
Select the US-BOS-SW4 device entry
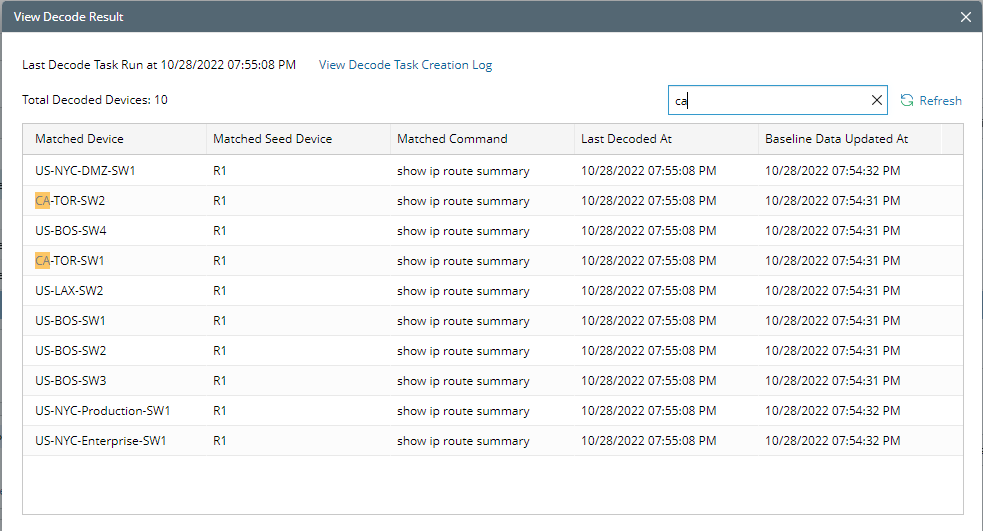[493, 231]
